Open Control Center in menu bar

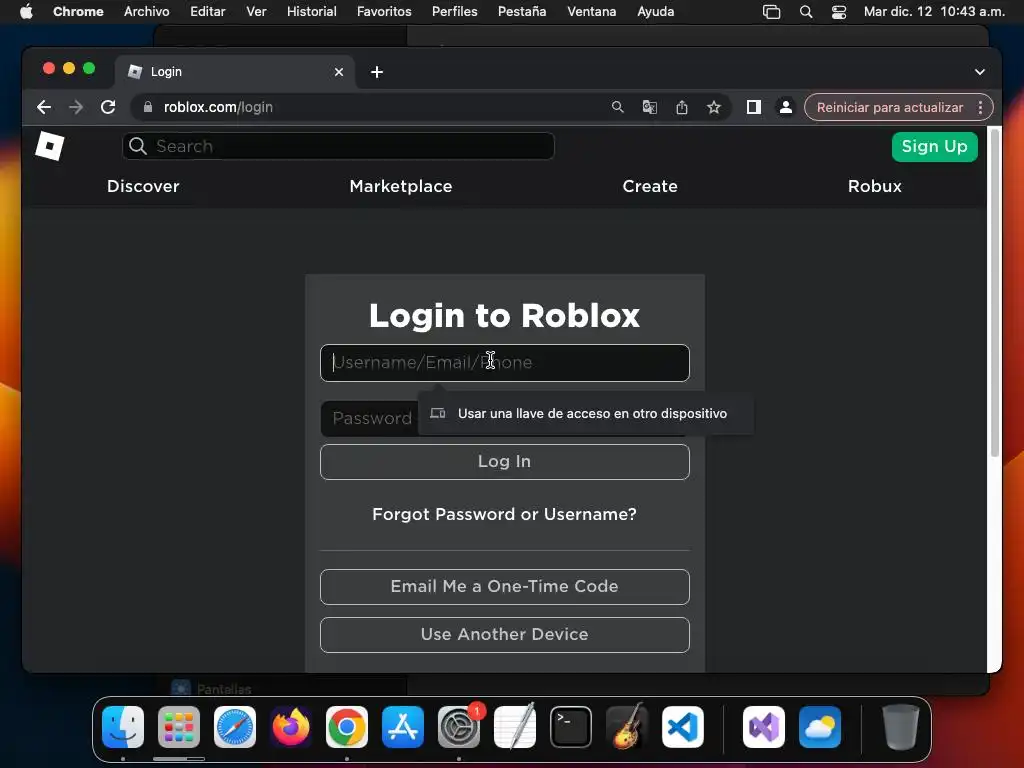(839, 12)
